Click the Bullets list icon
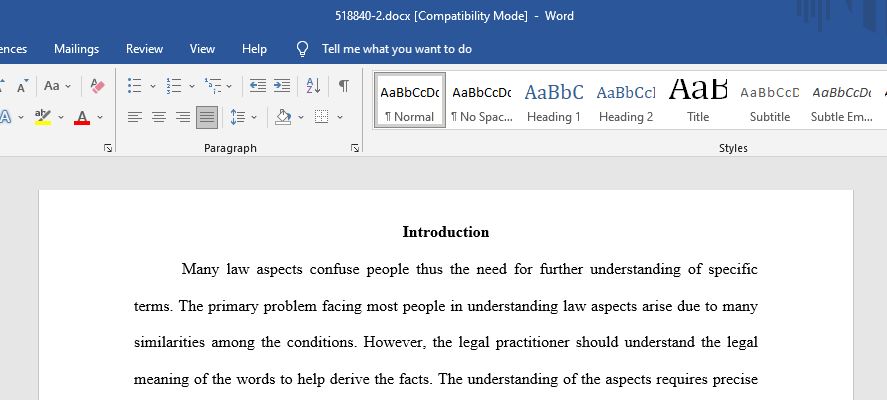Viewport: 887px width, 400px height. pos(135,86)
